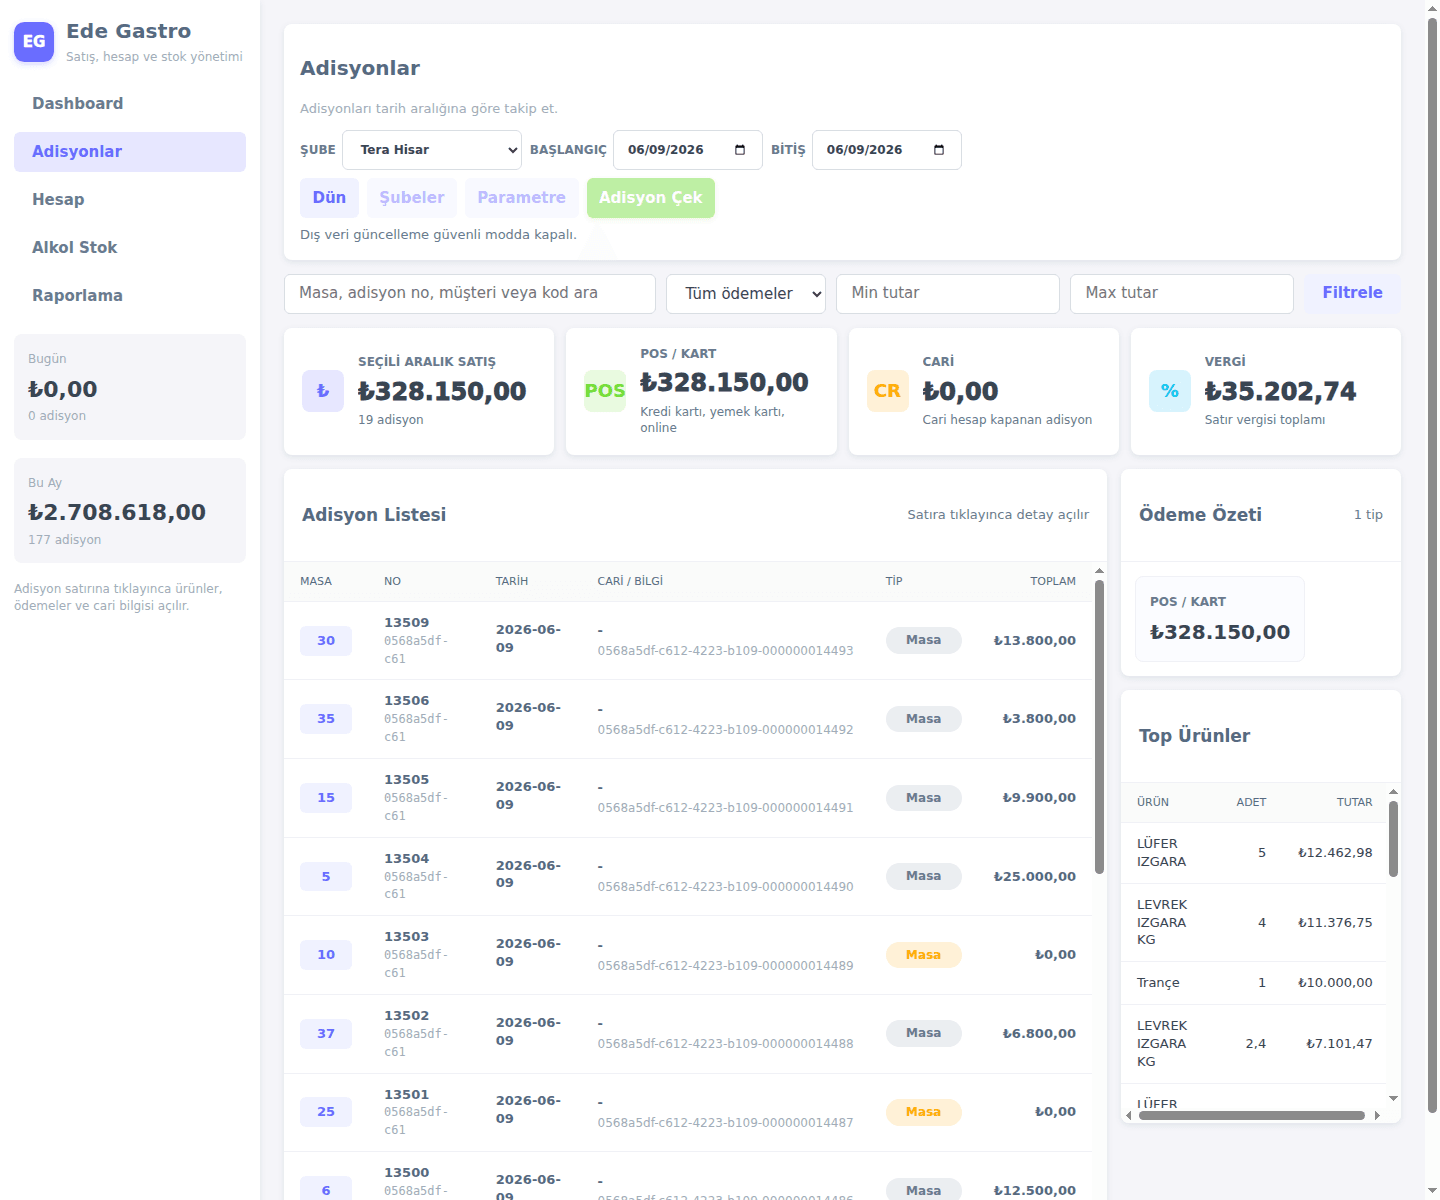Sort by TOPLAM column header
The height and width of the screenshot is (1200, 1440).
[x=1053, y=581]
